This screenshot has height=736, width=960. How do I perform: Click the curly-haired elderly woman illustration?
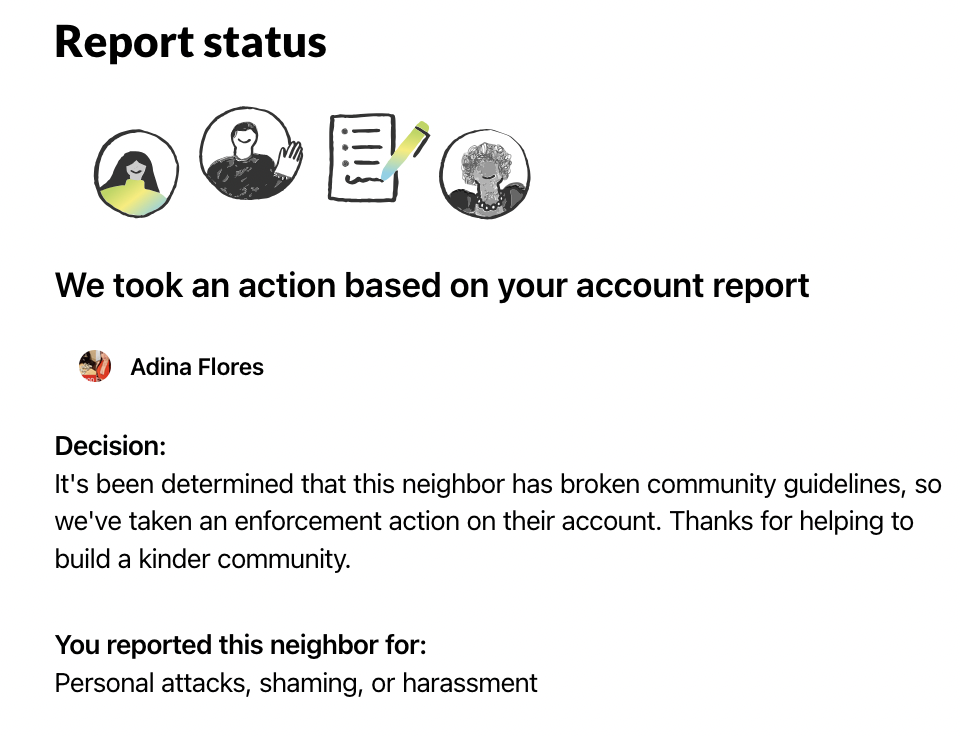[485, 174]
